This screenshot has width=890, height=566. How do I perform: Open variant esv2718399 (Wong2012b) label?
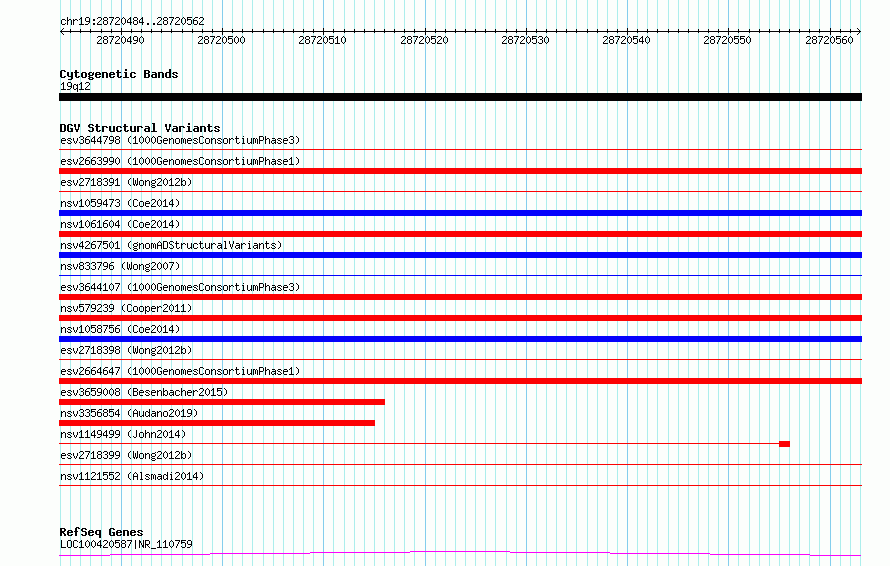point(126,455)
